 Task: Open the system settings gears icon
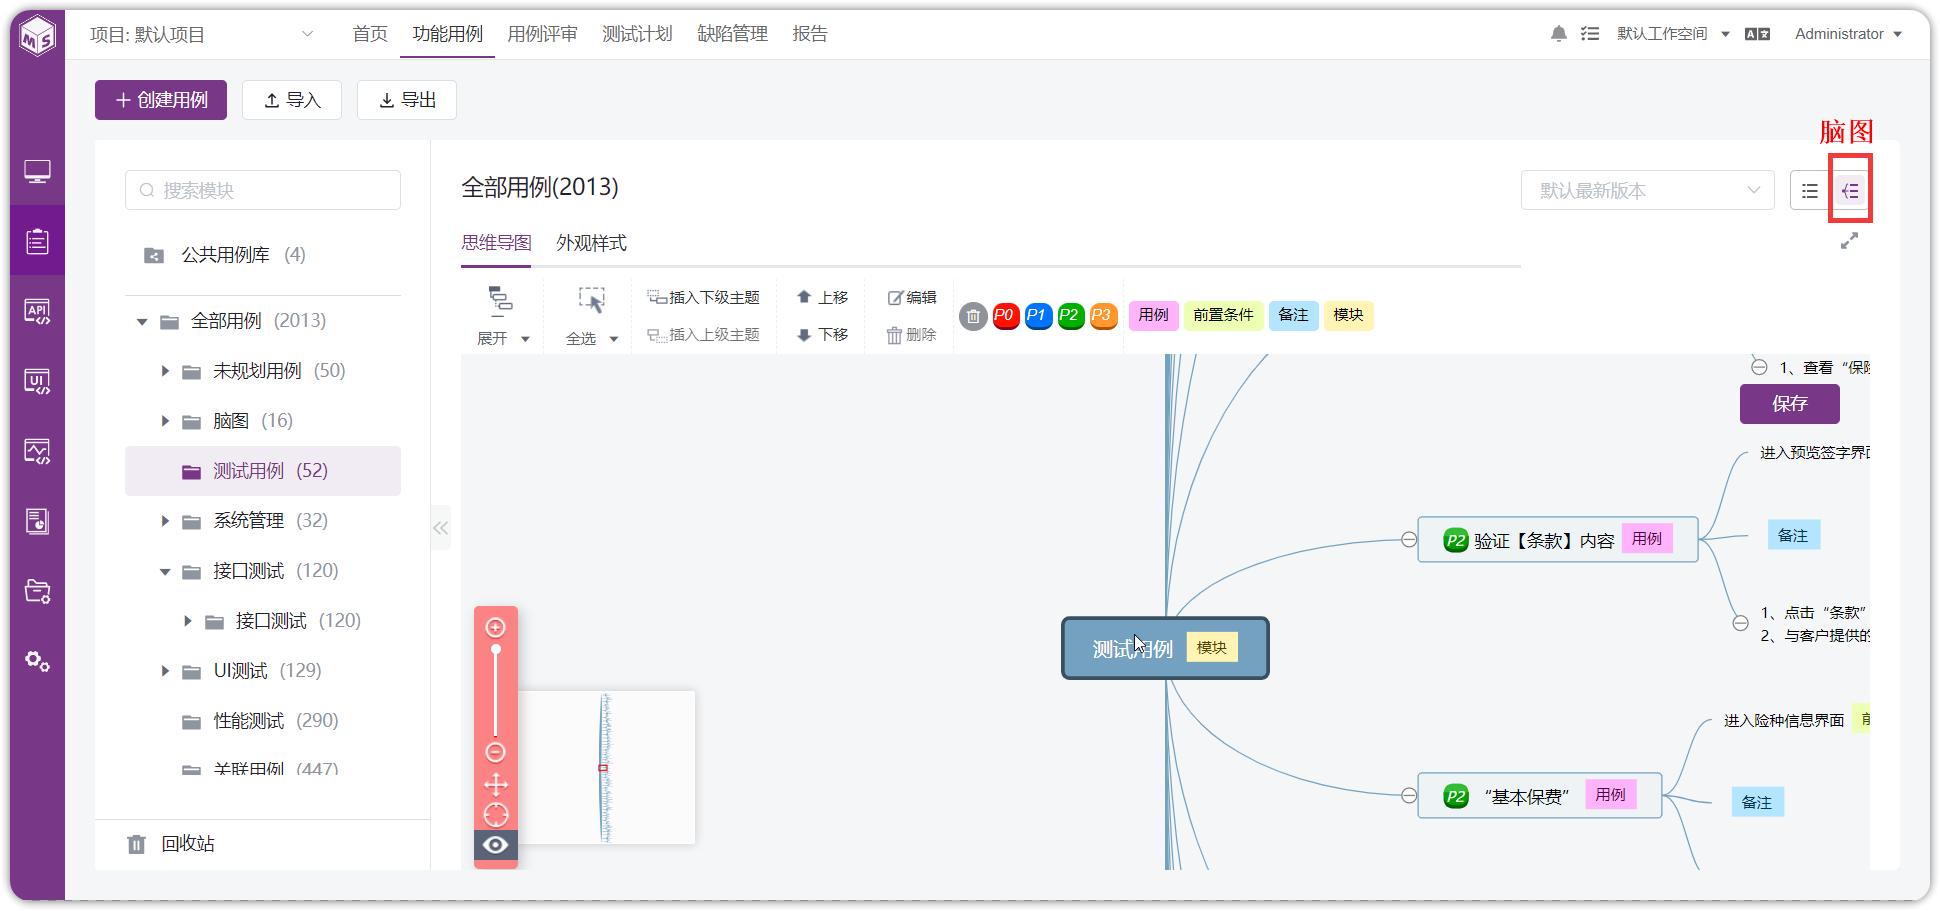37,661
